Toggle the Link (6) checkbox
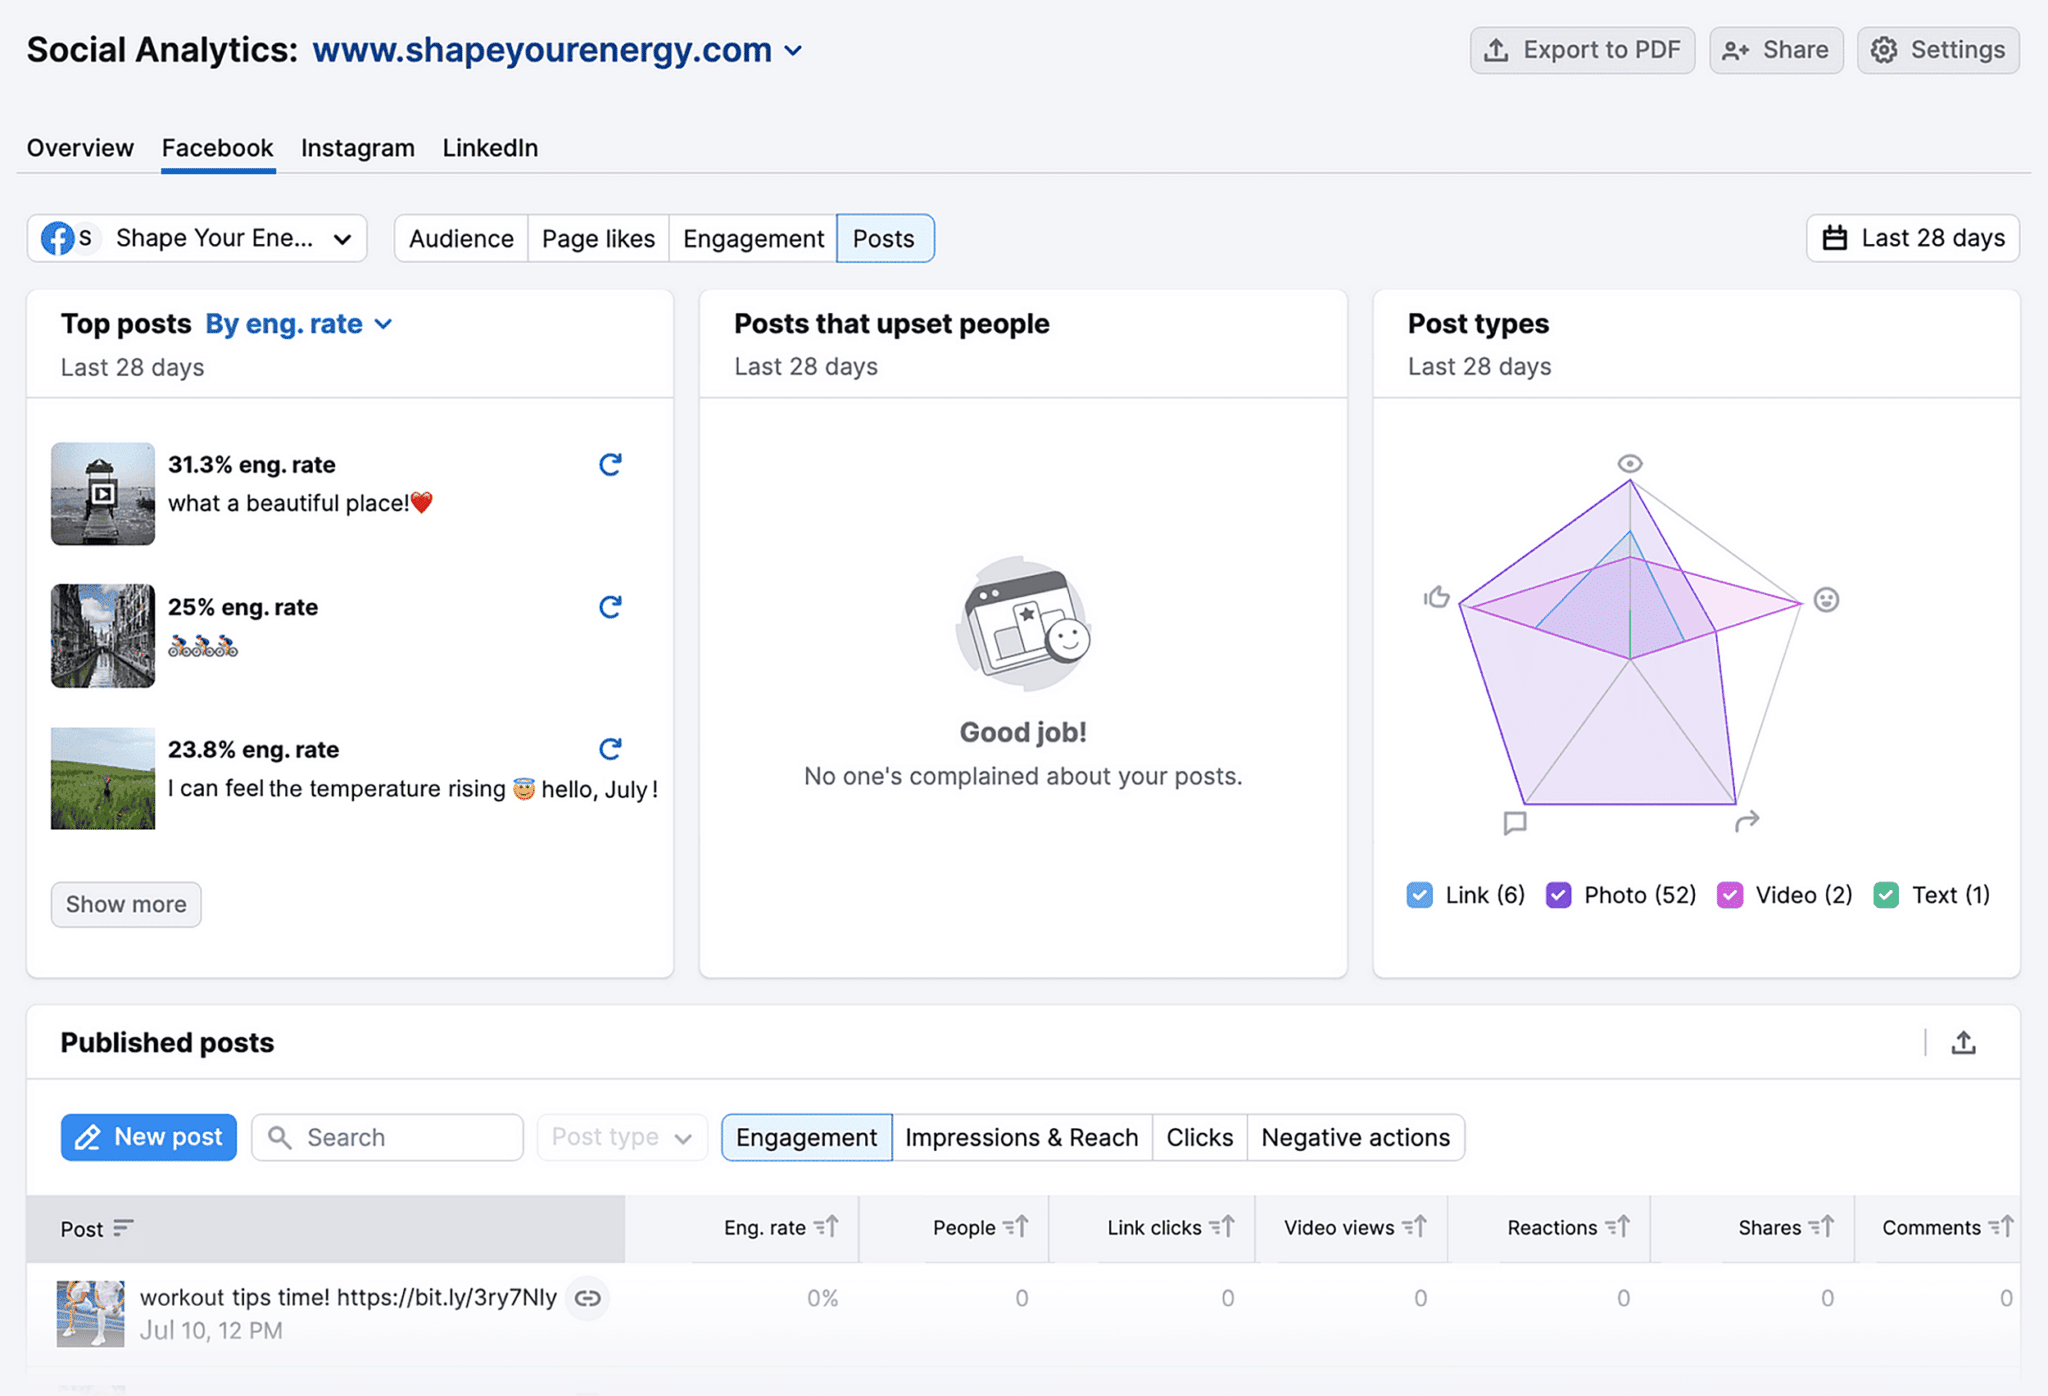Viewport: 2048px width, 1396px height. tap(1419, 894)
